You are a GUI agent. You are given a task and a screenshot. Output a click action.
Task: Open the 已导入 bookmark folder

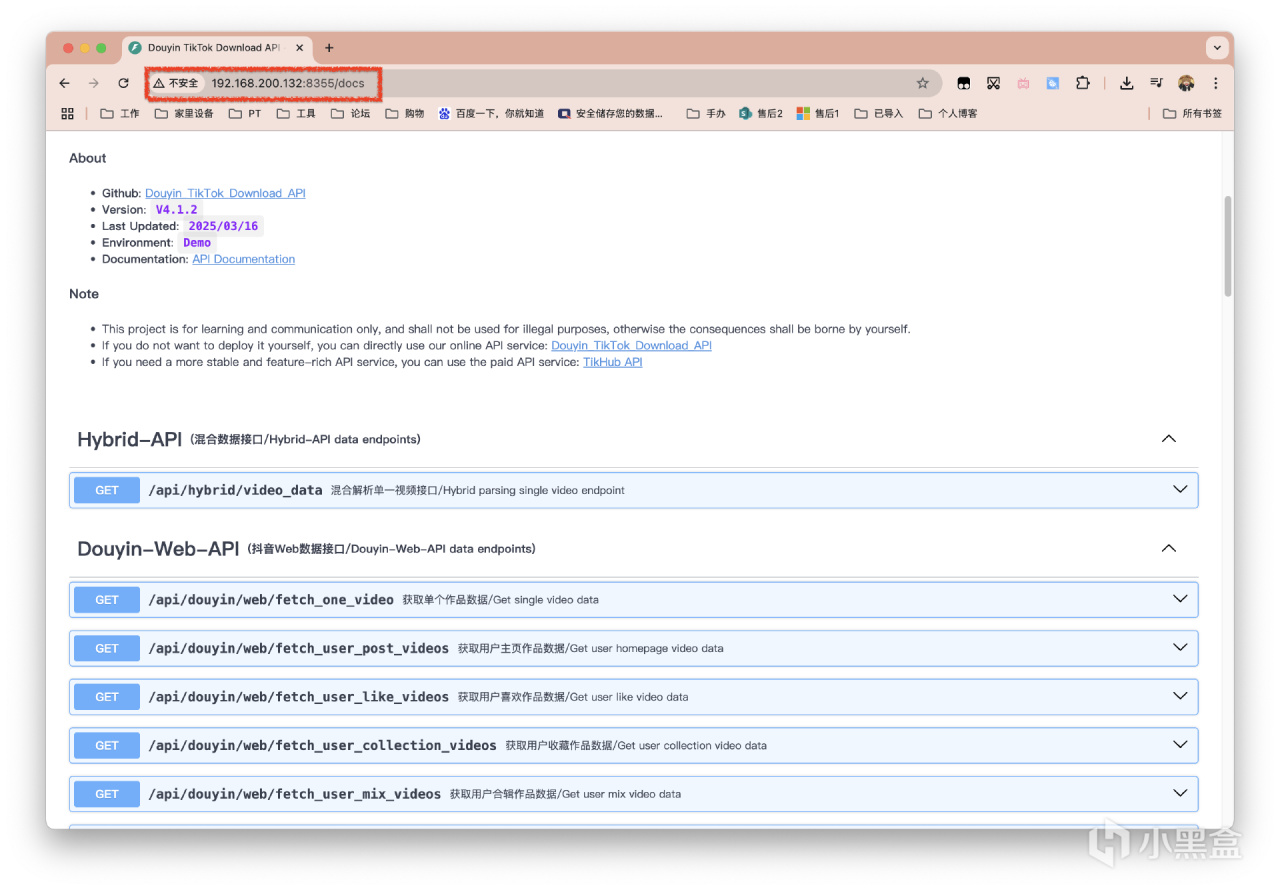[x=879, y=113]
